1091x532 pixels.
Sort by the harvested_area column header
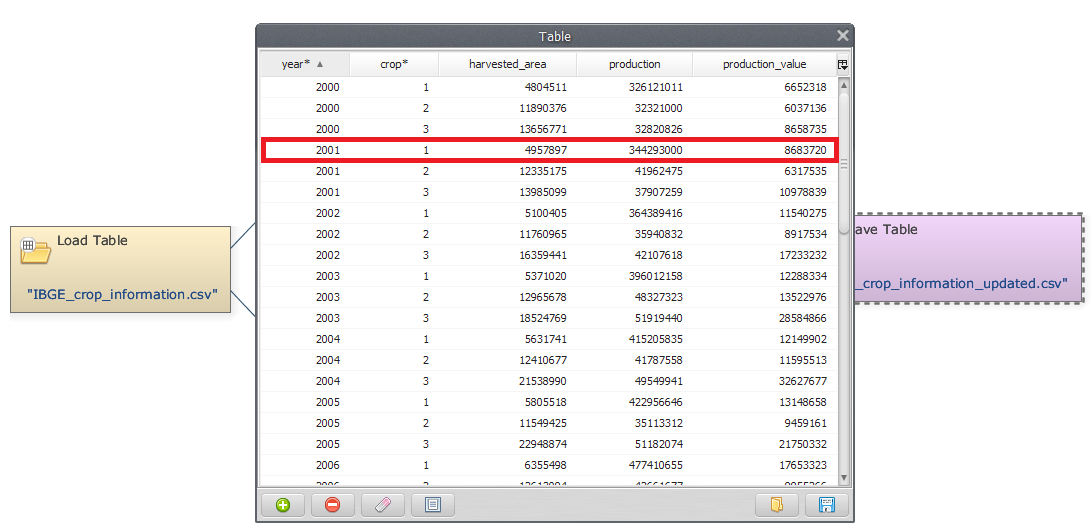(507, 64)
